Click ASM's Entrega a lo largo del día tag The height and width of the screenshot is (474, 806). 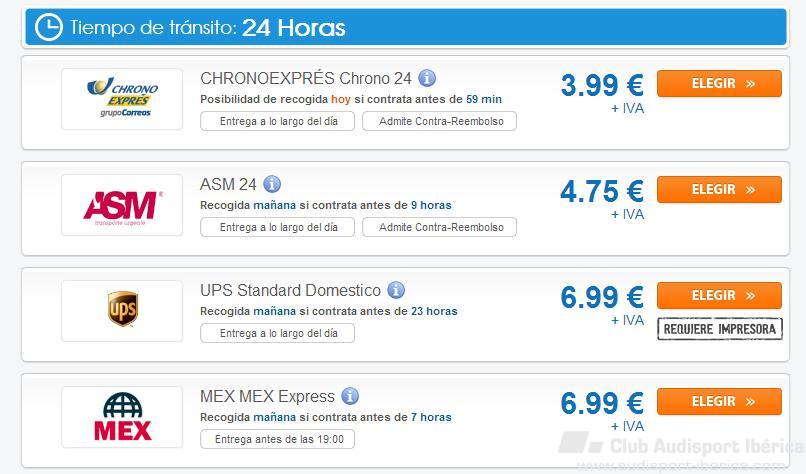pos(278,227)
